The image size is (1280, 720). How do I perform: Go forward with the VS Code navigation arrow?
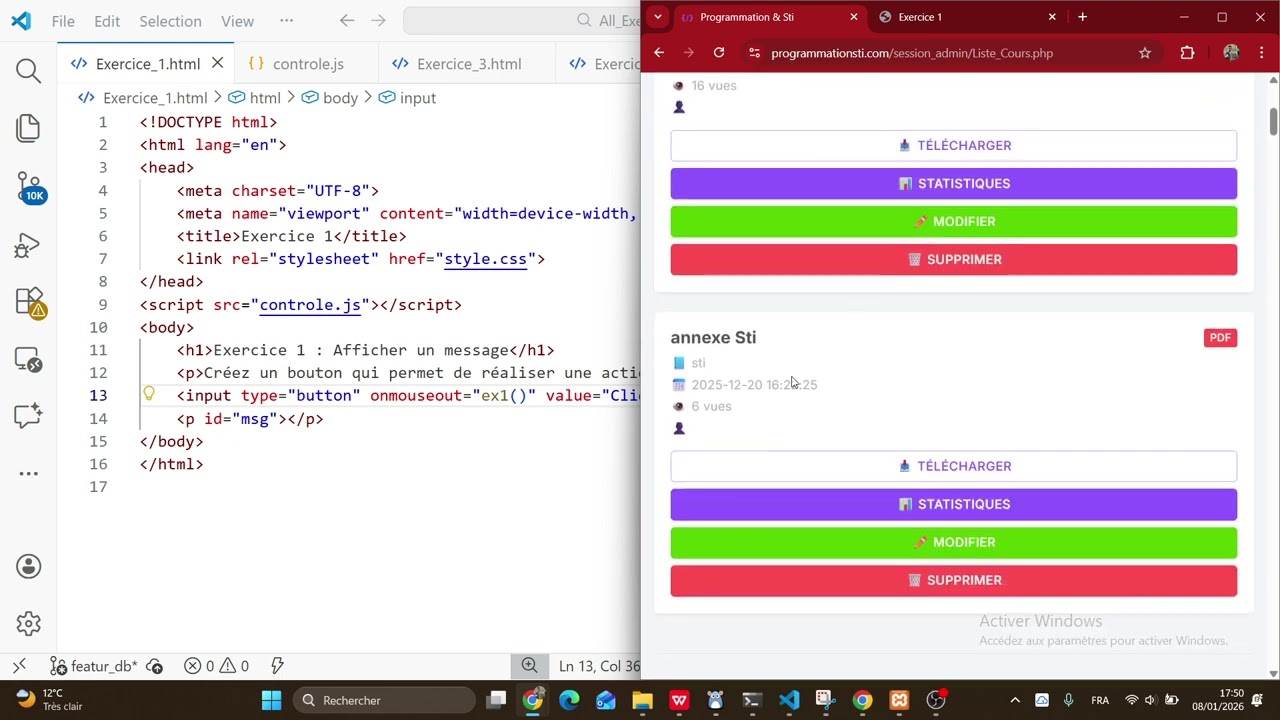378,21
